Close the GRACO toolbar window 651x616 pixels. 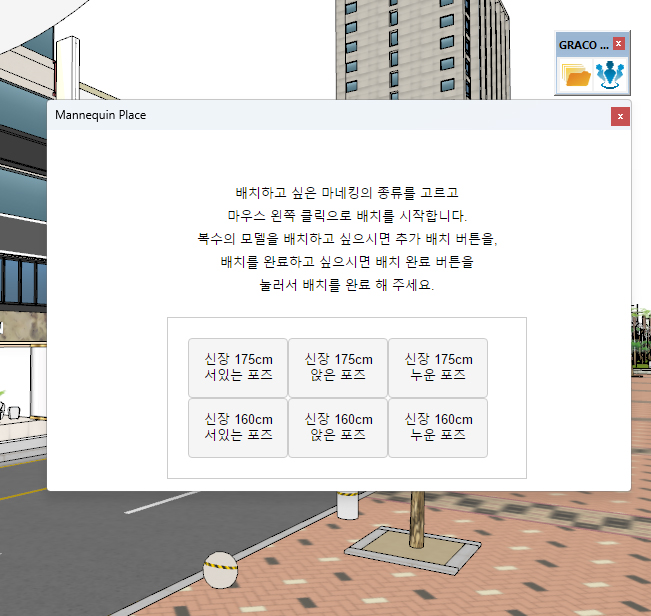pyautogui.click(x=619, y=44)
